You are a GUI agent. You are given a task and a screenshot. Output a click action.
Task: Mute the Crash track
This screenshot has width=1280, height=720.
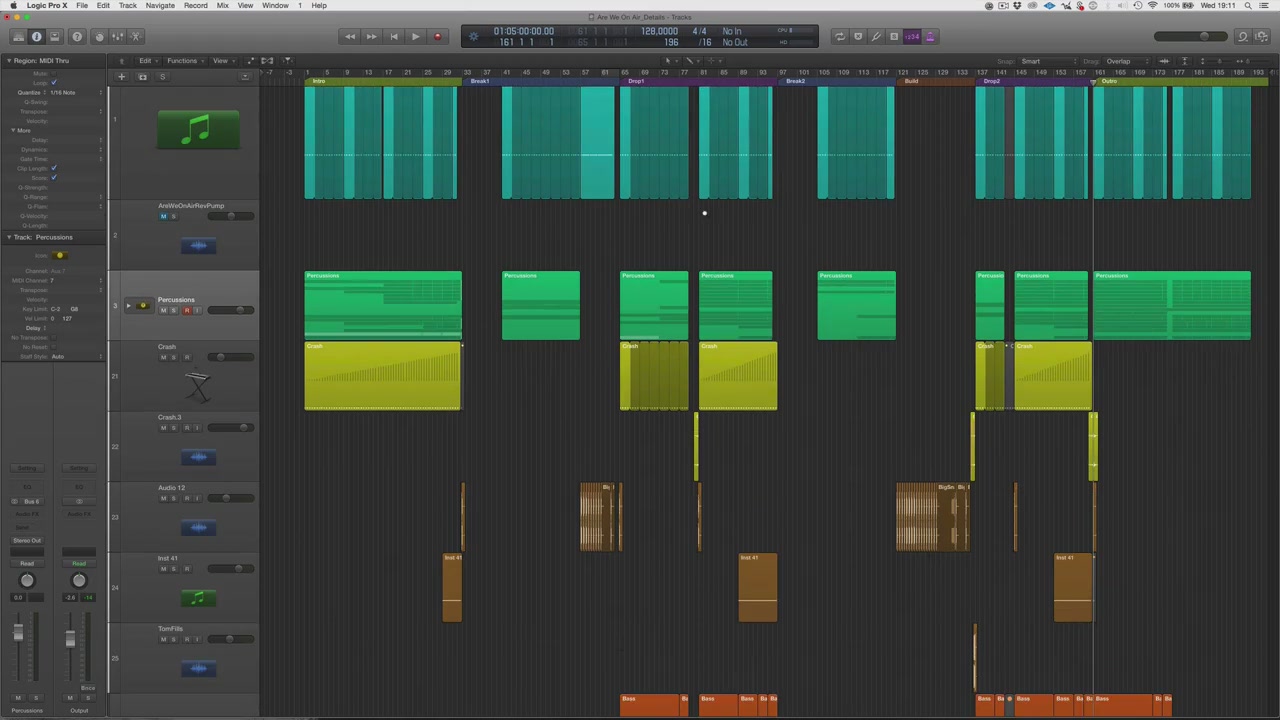[x=163, y=357]
